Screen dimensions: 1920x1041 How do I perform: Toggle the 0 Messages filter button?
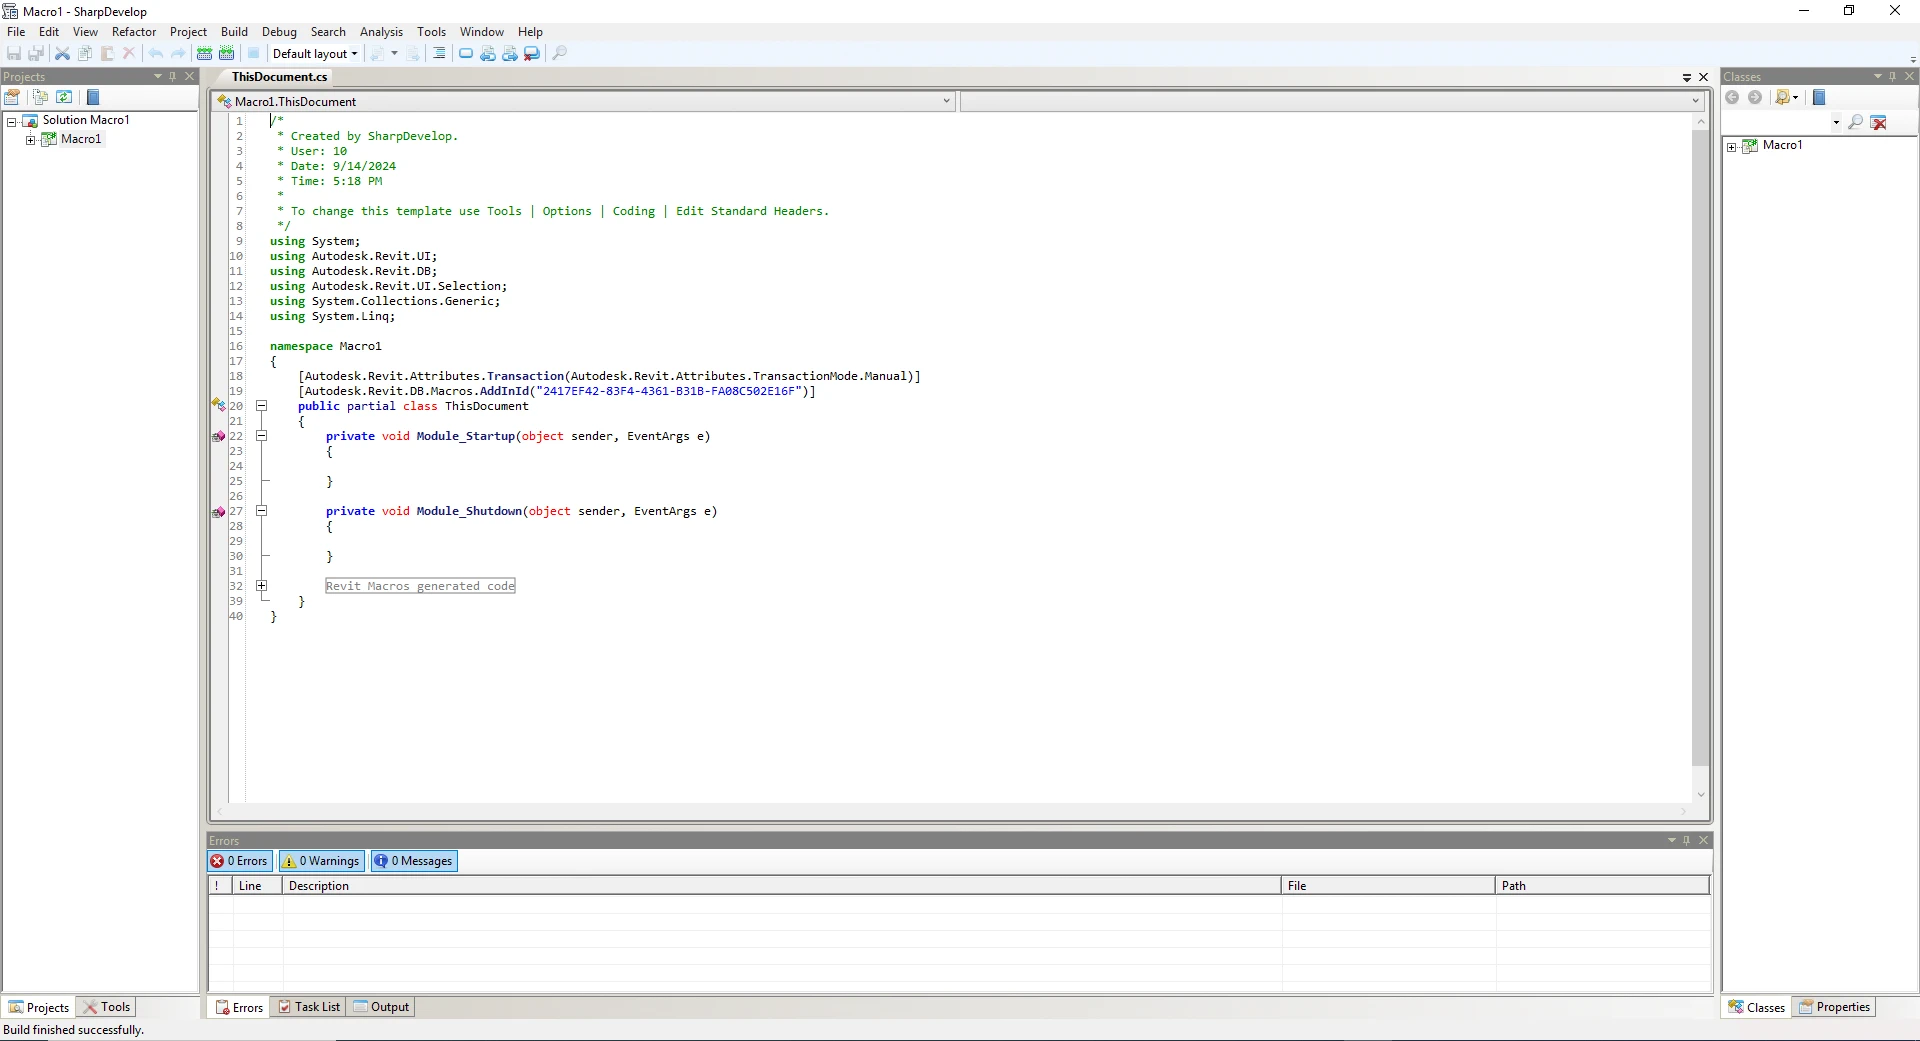click(414, 861)
